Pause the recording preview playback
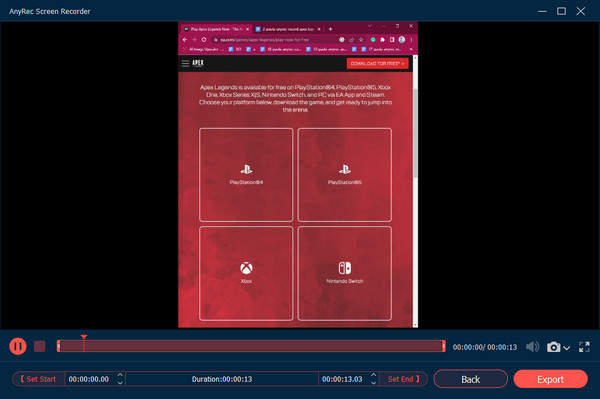The height and width of the screenshot is (399, 600). (18, 347)
